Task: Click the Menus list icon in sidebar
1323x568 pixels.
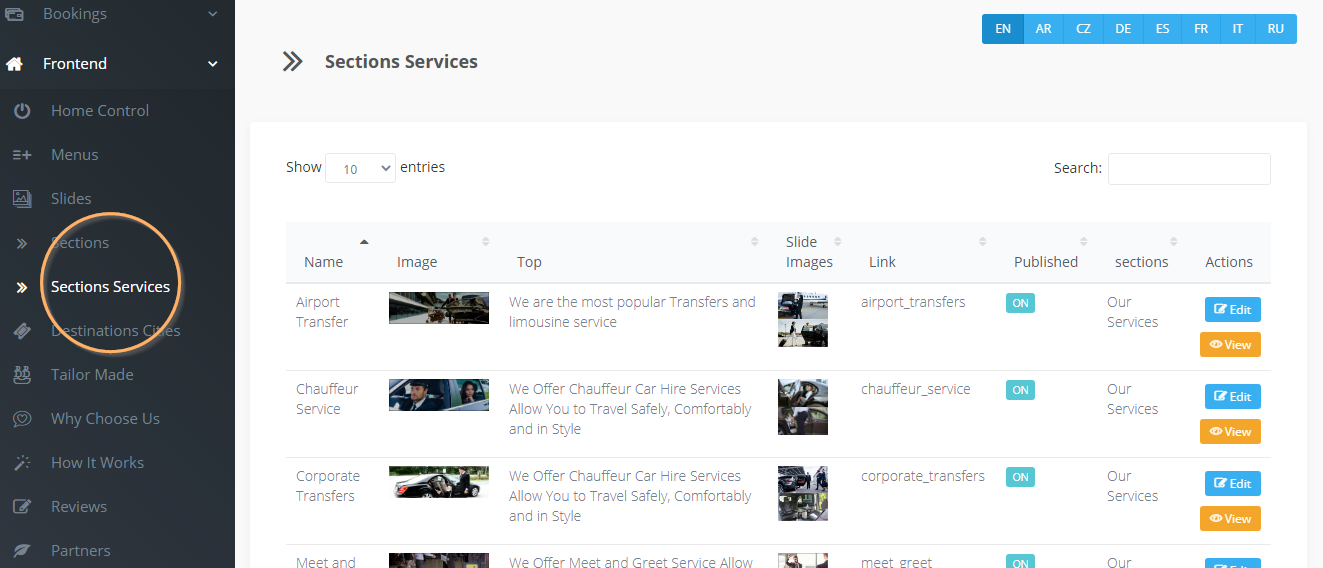Action: (x=22, y=155)
